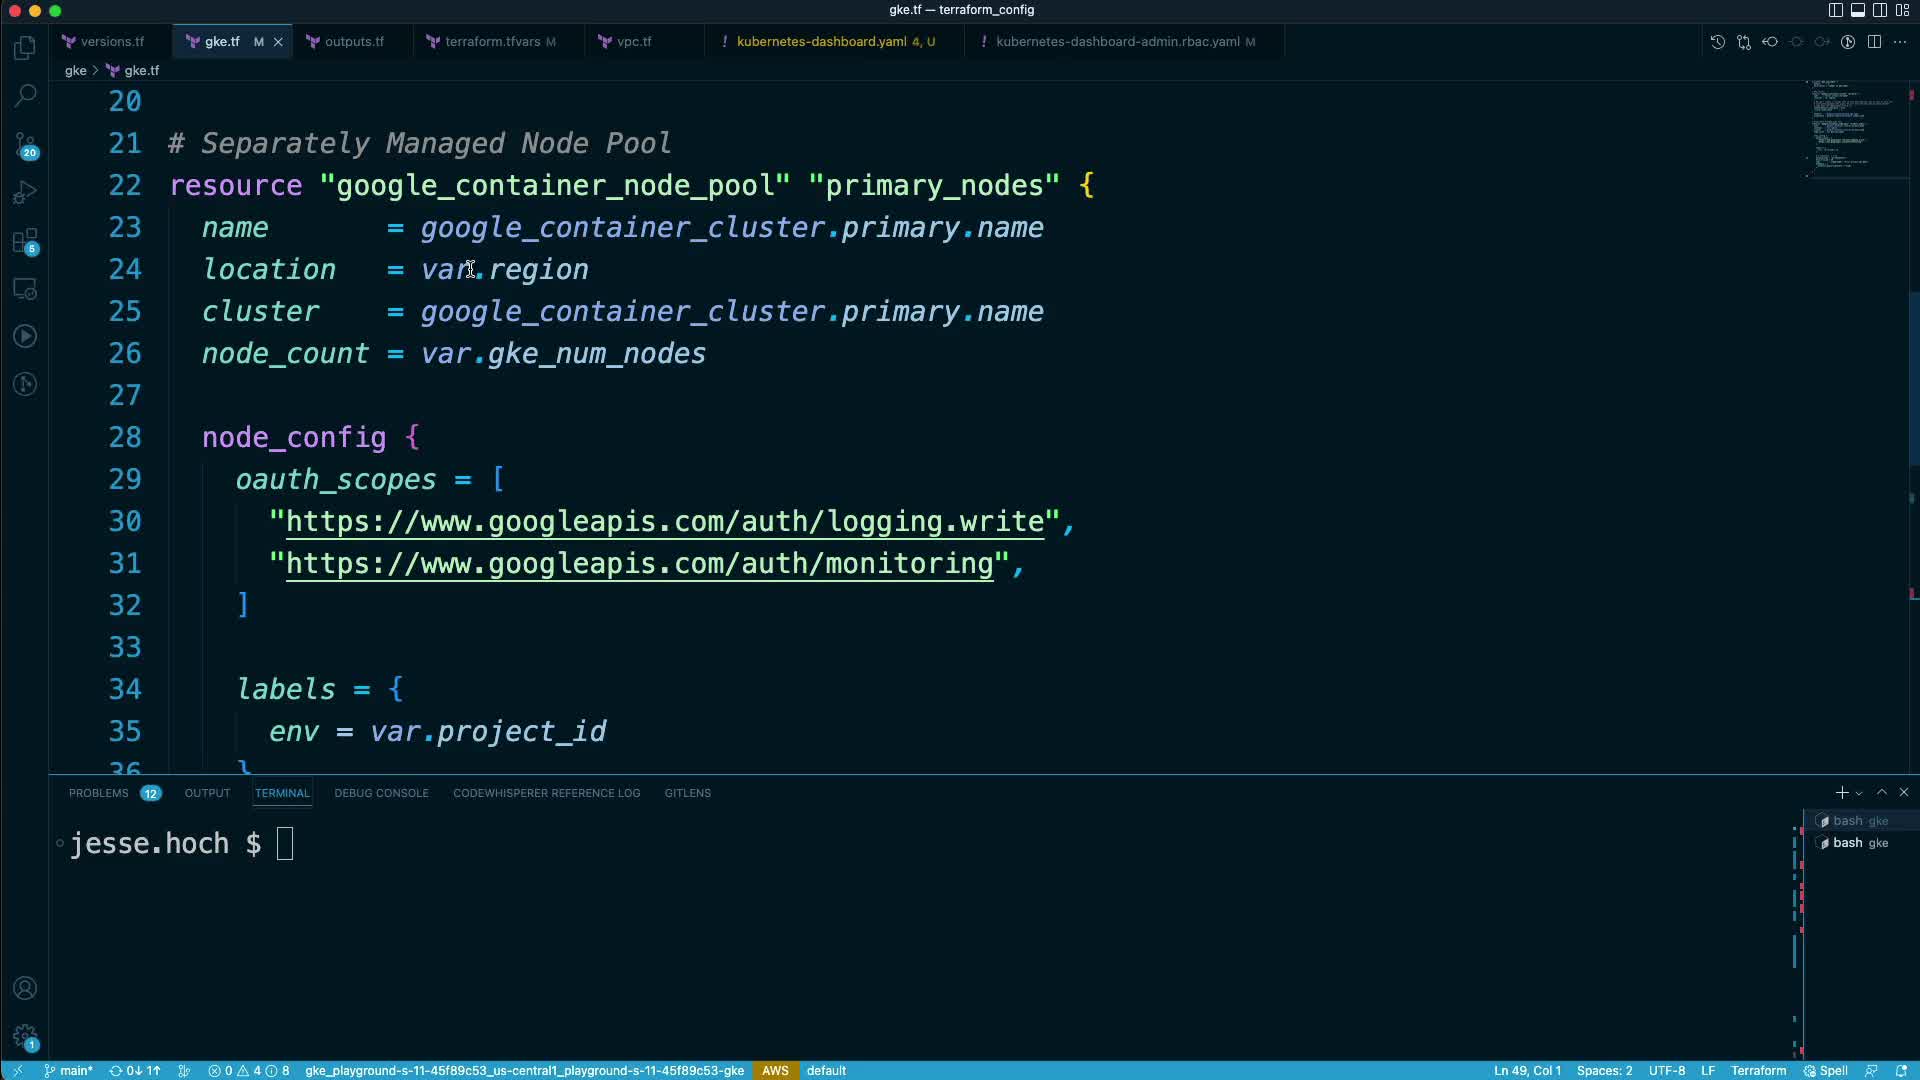Open the Search view in activity bar
This screenshot has width=1920, height=1080.
coord(25,96)
